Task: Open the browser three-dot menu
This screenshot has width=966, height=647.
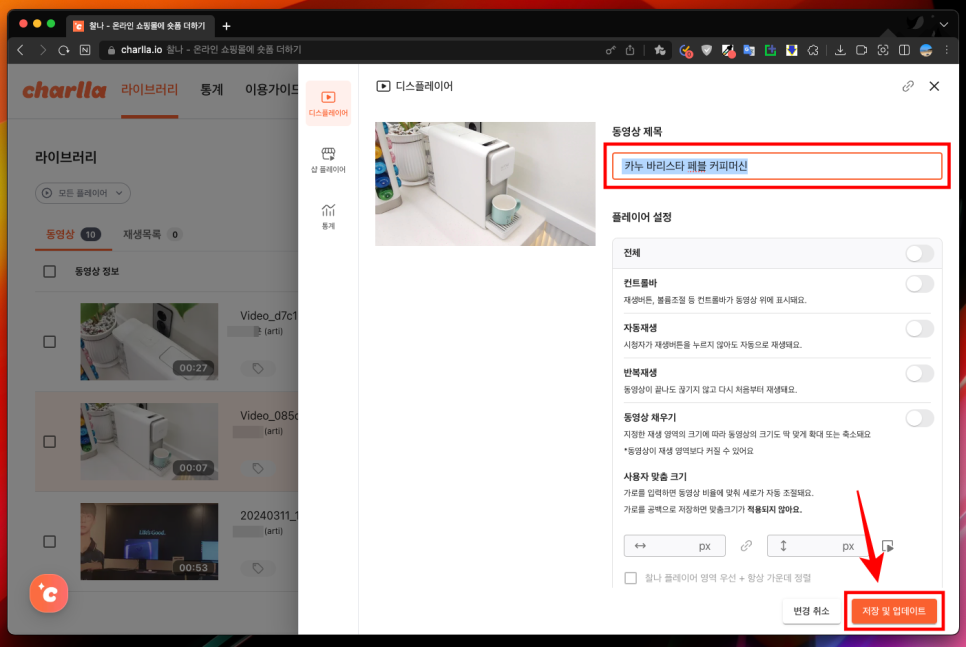Action: tap(947, 50)
